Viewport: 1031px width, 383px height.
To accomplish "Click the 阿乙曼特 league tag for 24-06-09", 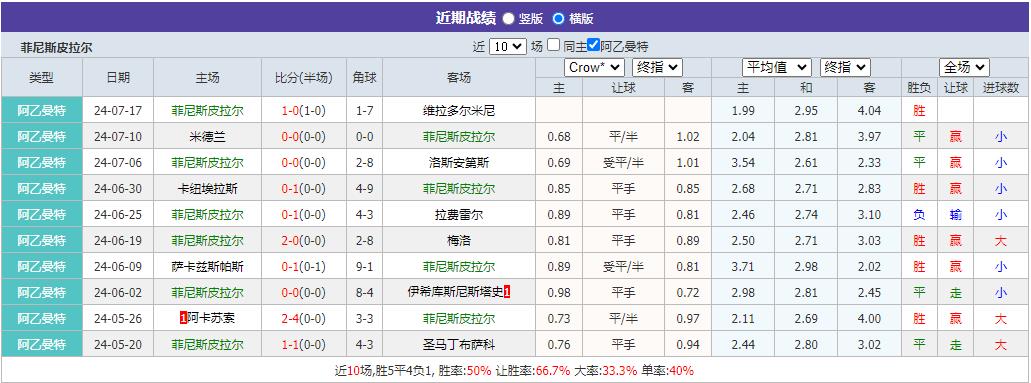I will 41,267.
